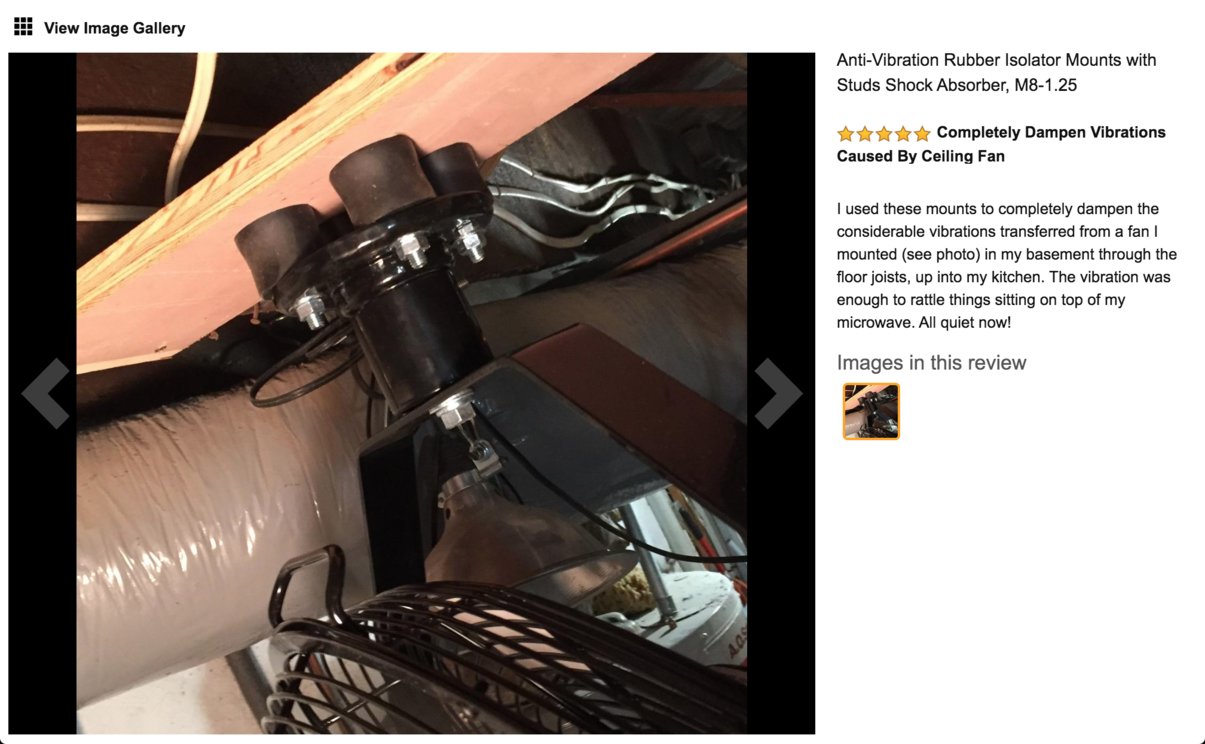Click the Anti-Vibration Rubber Isolator Mounts product title
Image resolution: width=1205 pixels, height=744 pixels.
[996, 72]
